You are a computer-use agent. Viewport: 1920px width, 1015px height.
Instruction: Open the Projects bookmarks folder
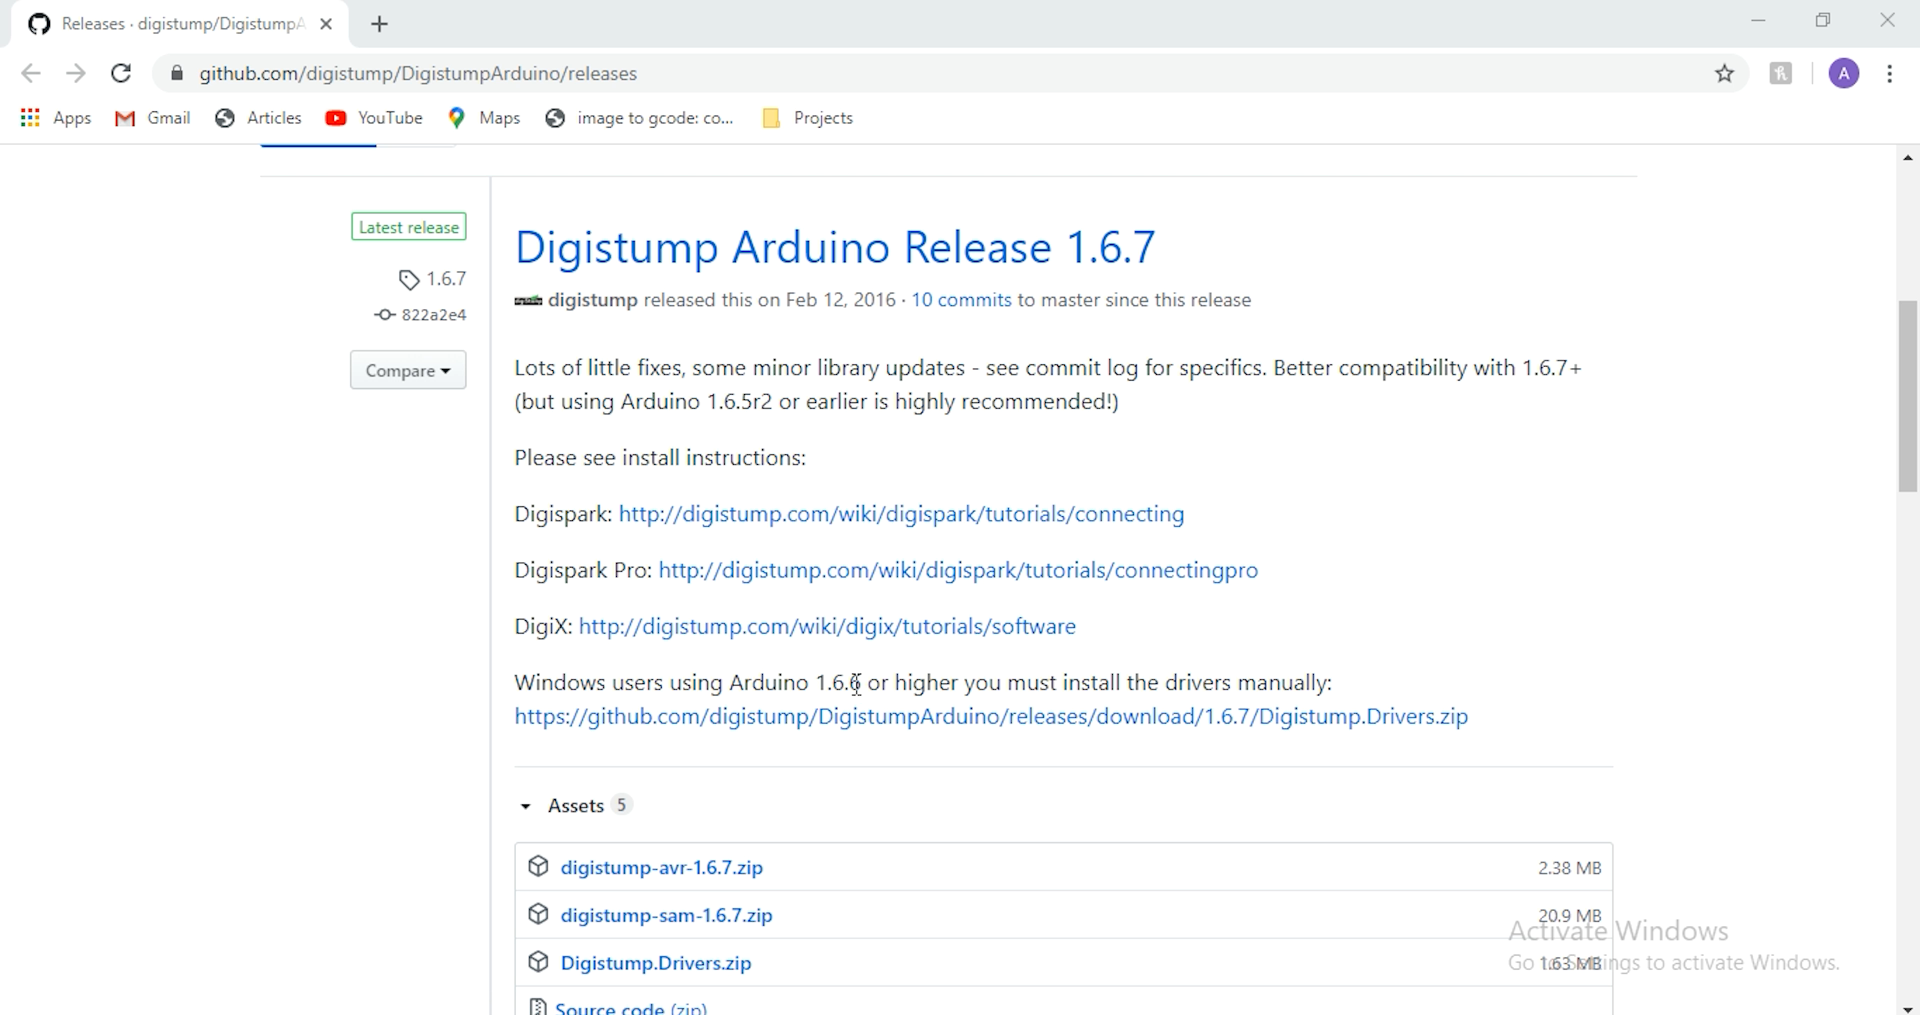click(807, 118)
